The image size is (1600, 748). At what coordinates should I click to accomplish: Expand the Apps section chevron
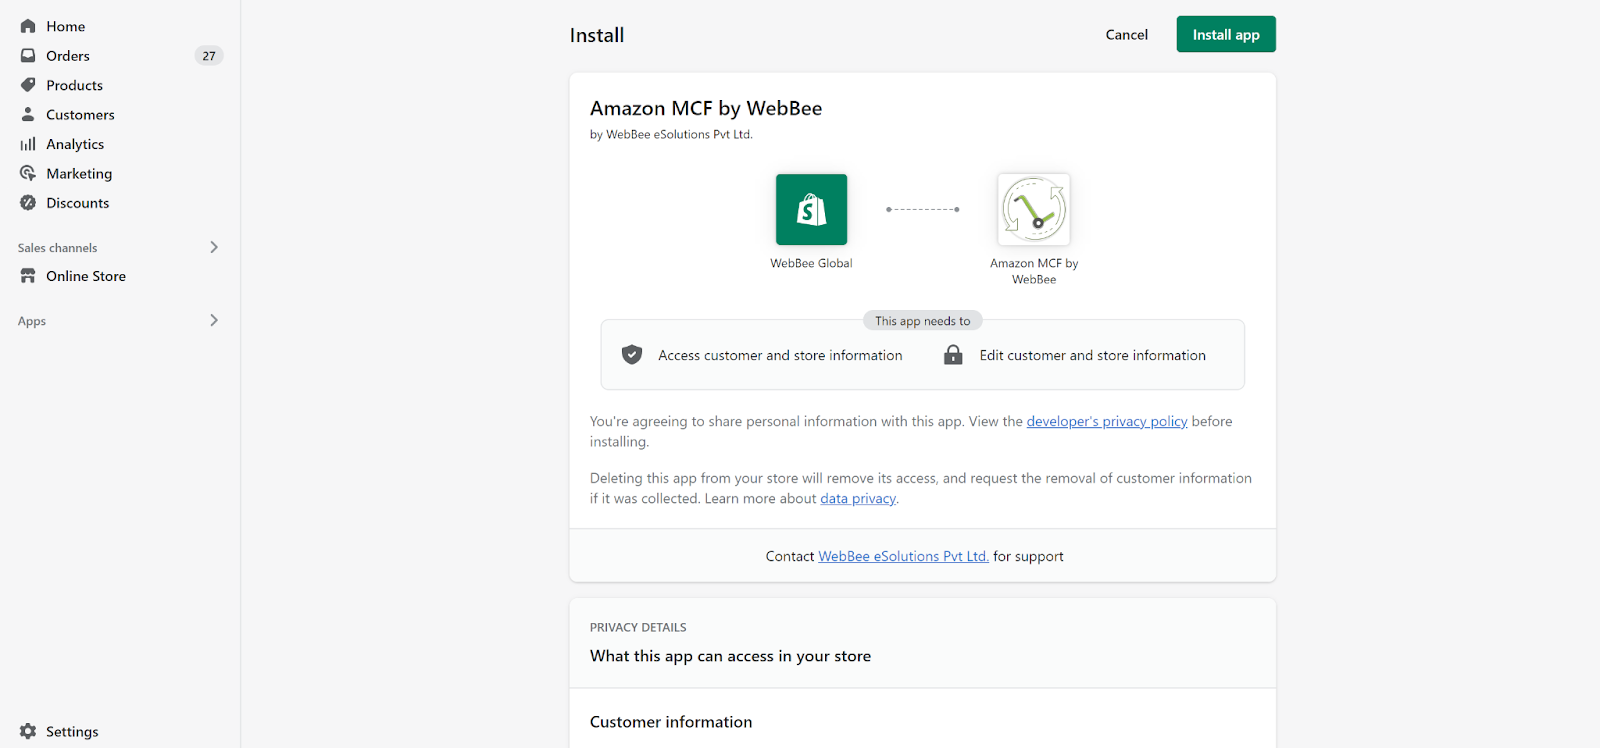pyautogui.click(x=214, y=320)
